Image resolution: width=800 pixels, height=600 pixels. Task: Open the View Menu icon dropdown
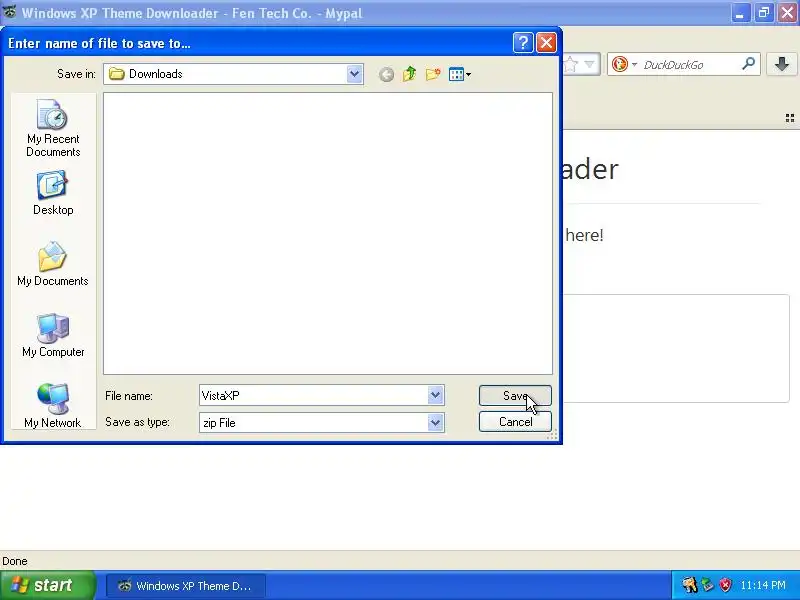pyautogui.click(x=460, y=74)
